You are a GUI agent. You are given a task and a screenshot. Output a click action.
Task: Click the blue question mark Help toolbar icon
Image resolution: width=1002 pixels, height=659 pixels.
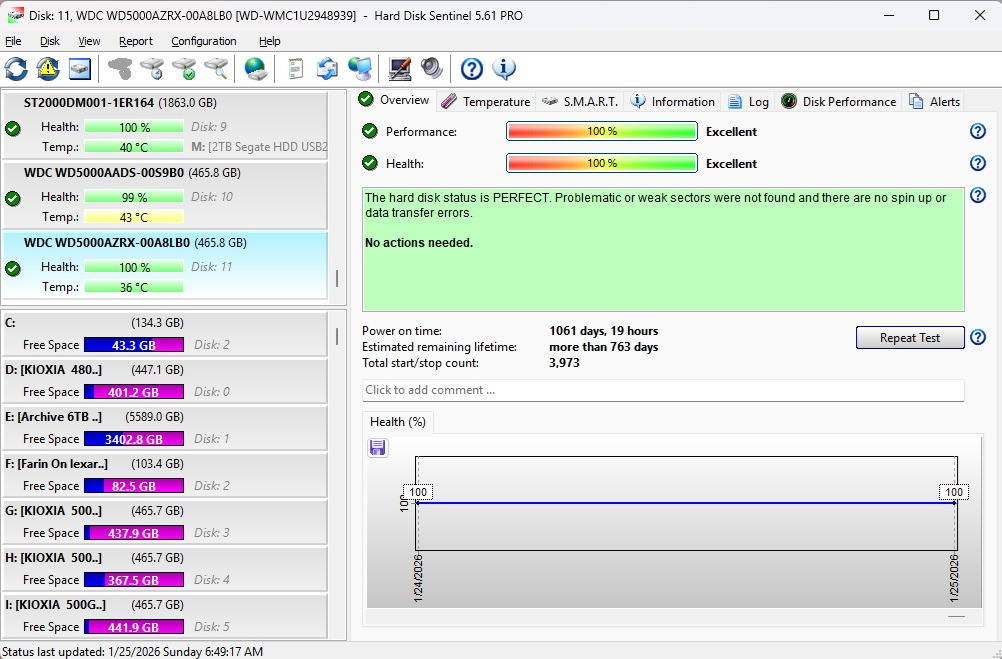pos(471,69)
